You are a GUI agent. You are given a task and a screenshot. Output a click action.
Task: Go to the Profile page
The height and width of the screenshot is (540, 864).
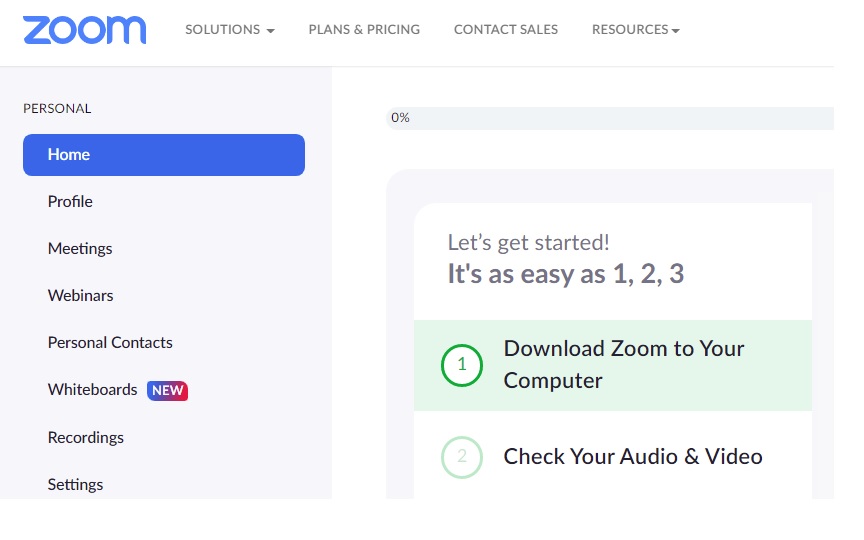(x=70, y=202)
